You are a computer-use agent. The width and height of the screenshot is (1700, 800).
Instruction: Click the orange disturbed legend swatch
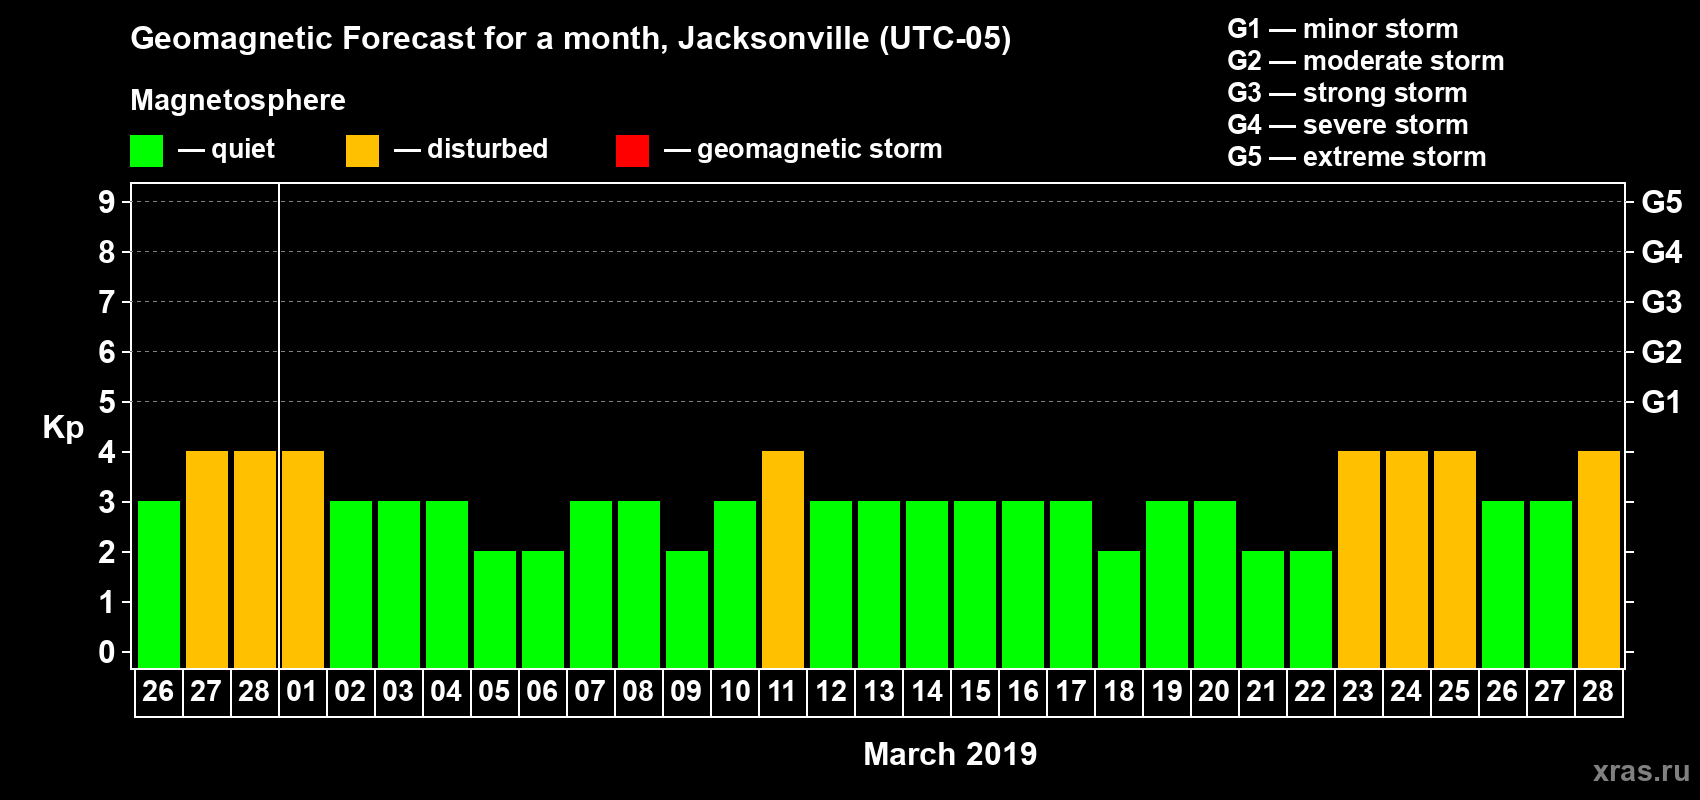[x=362, y=151]
